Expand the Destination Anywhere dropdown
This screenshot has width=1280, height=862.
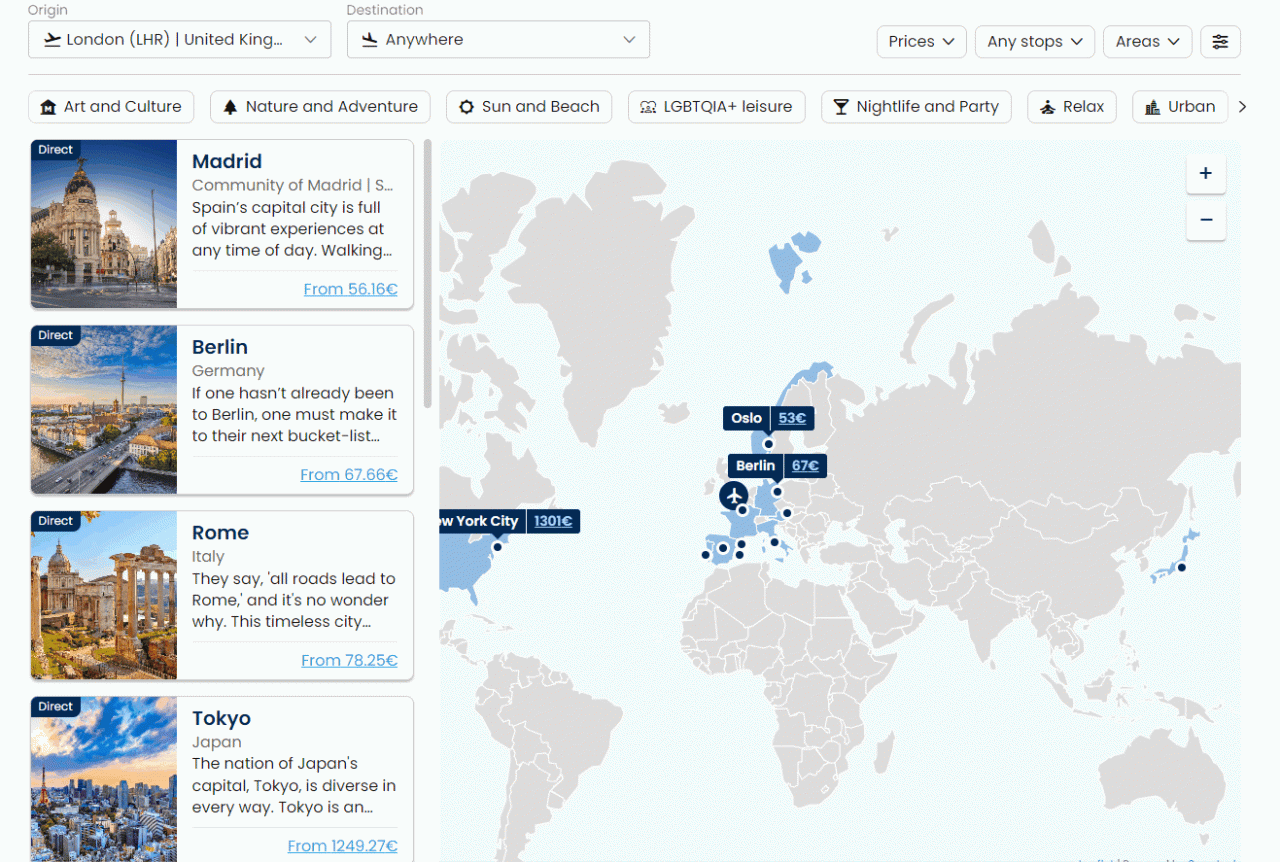click(x=498, y=40)
